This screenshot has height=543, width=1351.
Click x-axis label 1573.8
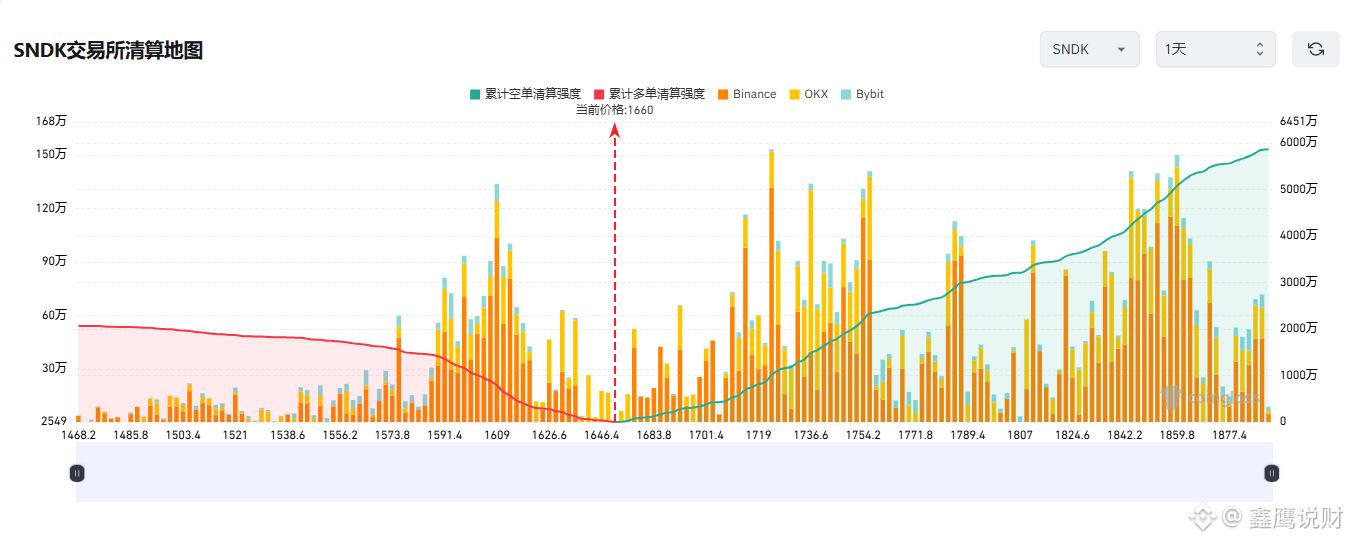[392, 435]
